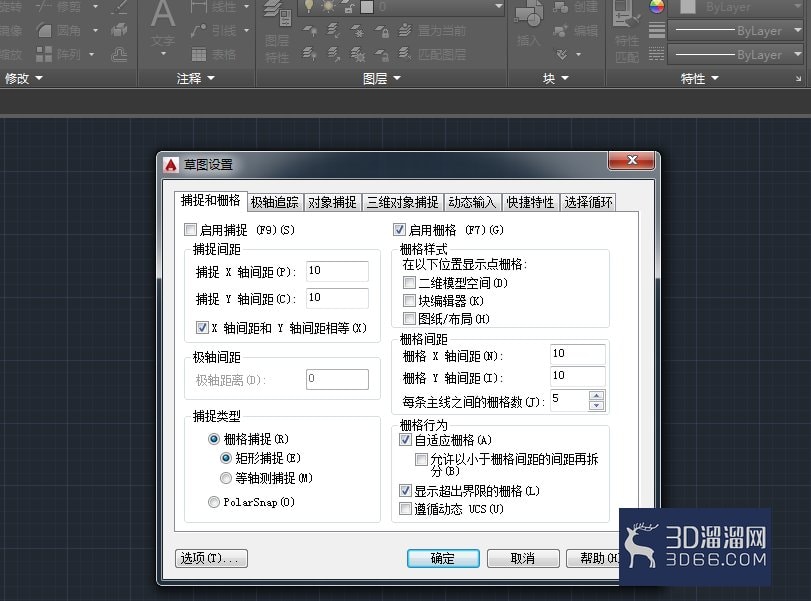
Task: Switch to 三维对象捕捉 tab
Action: click(402, 202)
